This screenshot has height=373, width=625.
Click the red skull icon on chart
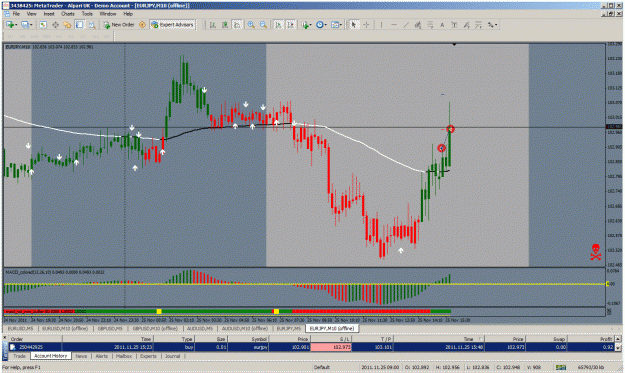(x=596, y=252)
